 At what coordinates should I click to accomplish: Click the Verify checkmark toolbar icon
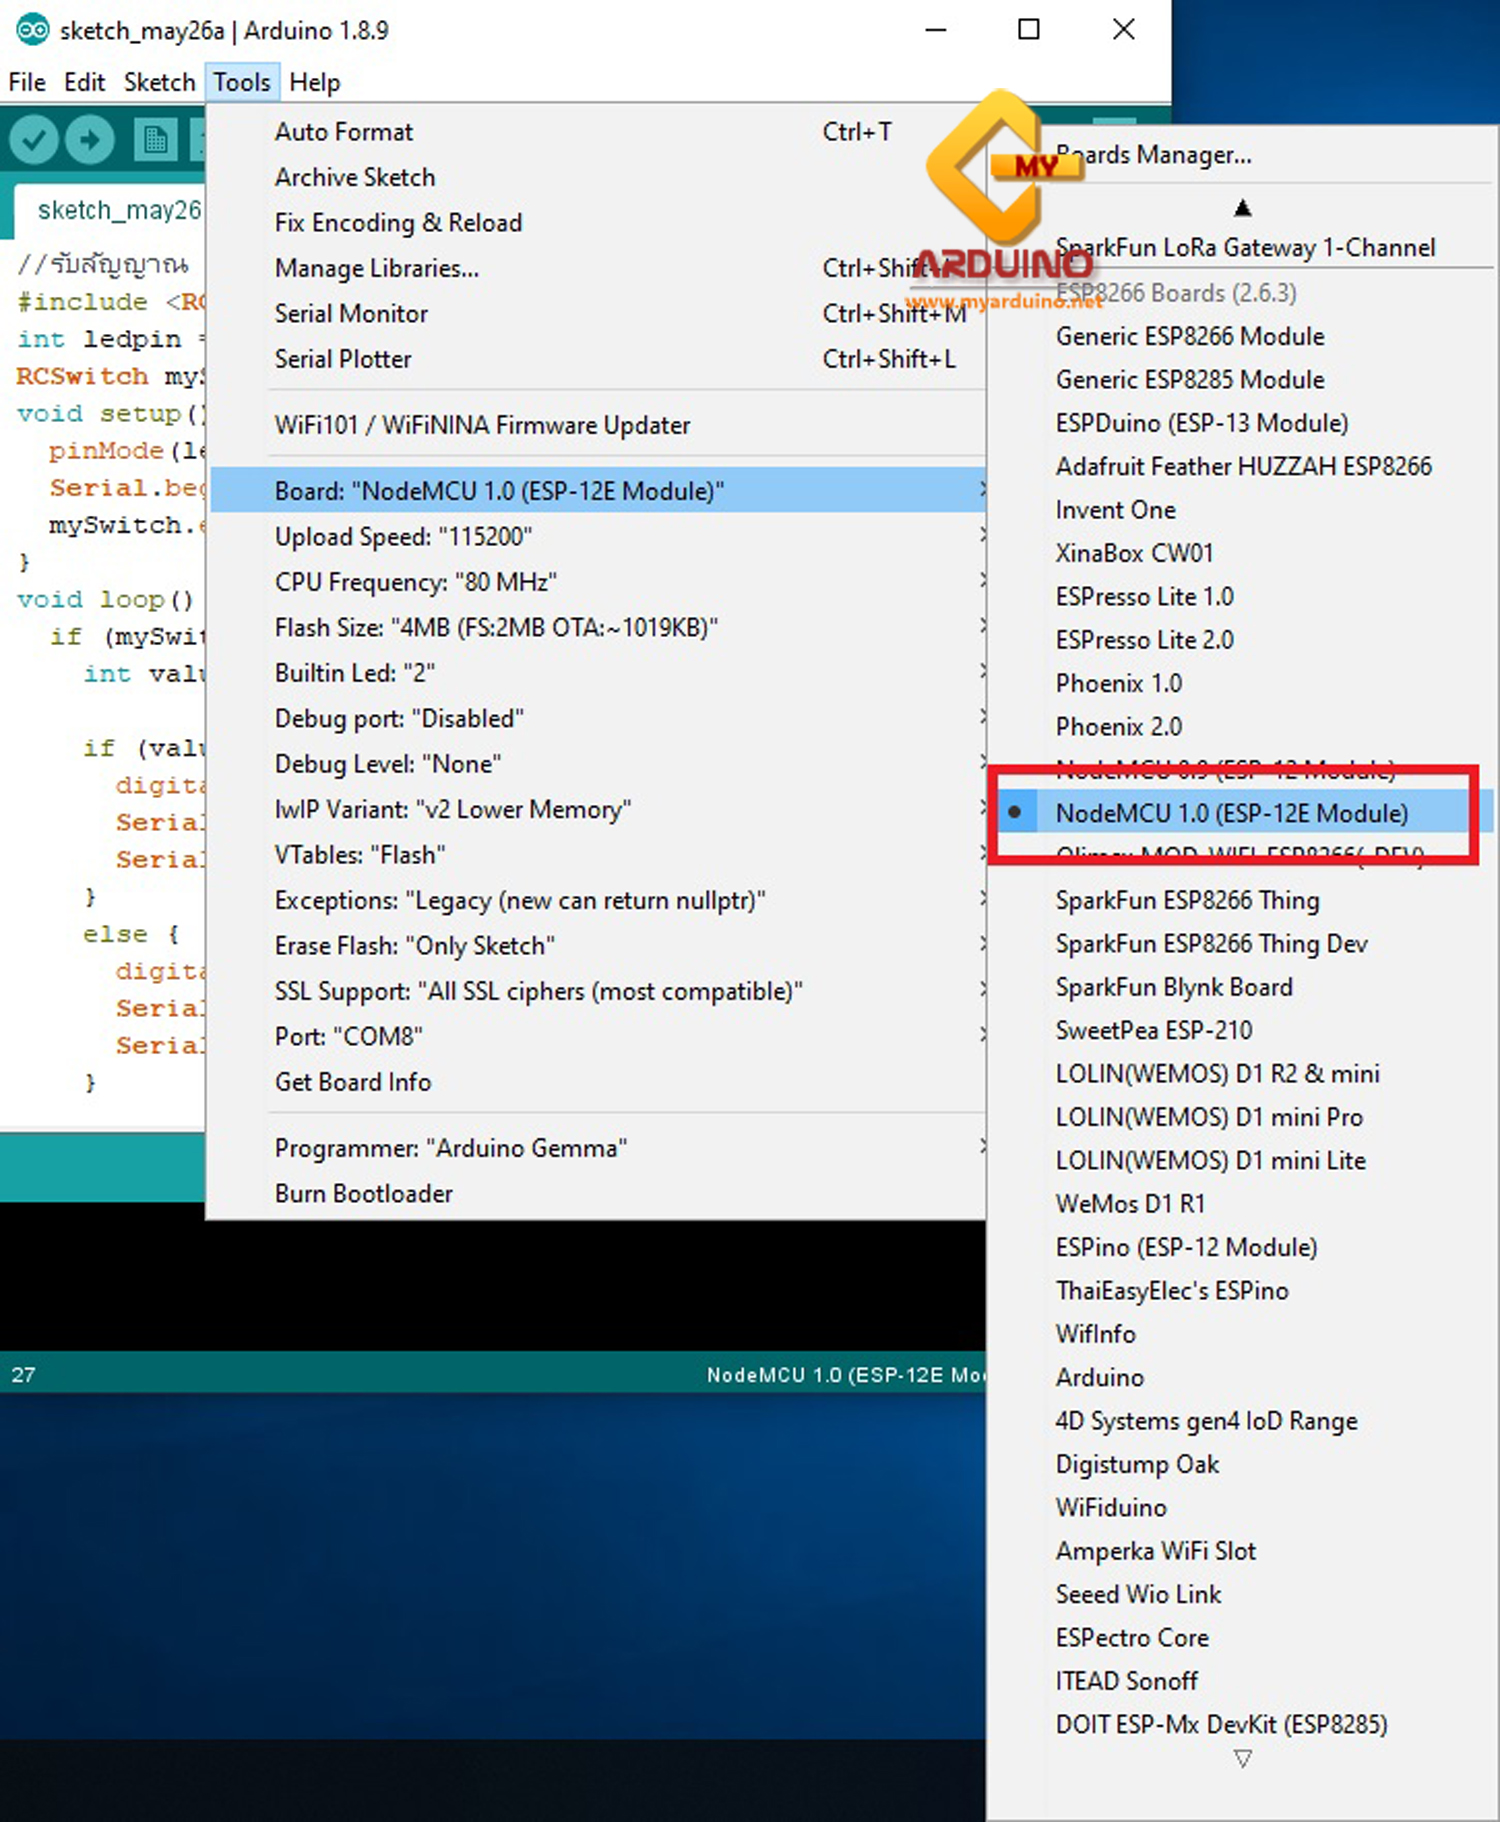coord(34,140)
